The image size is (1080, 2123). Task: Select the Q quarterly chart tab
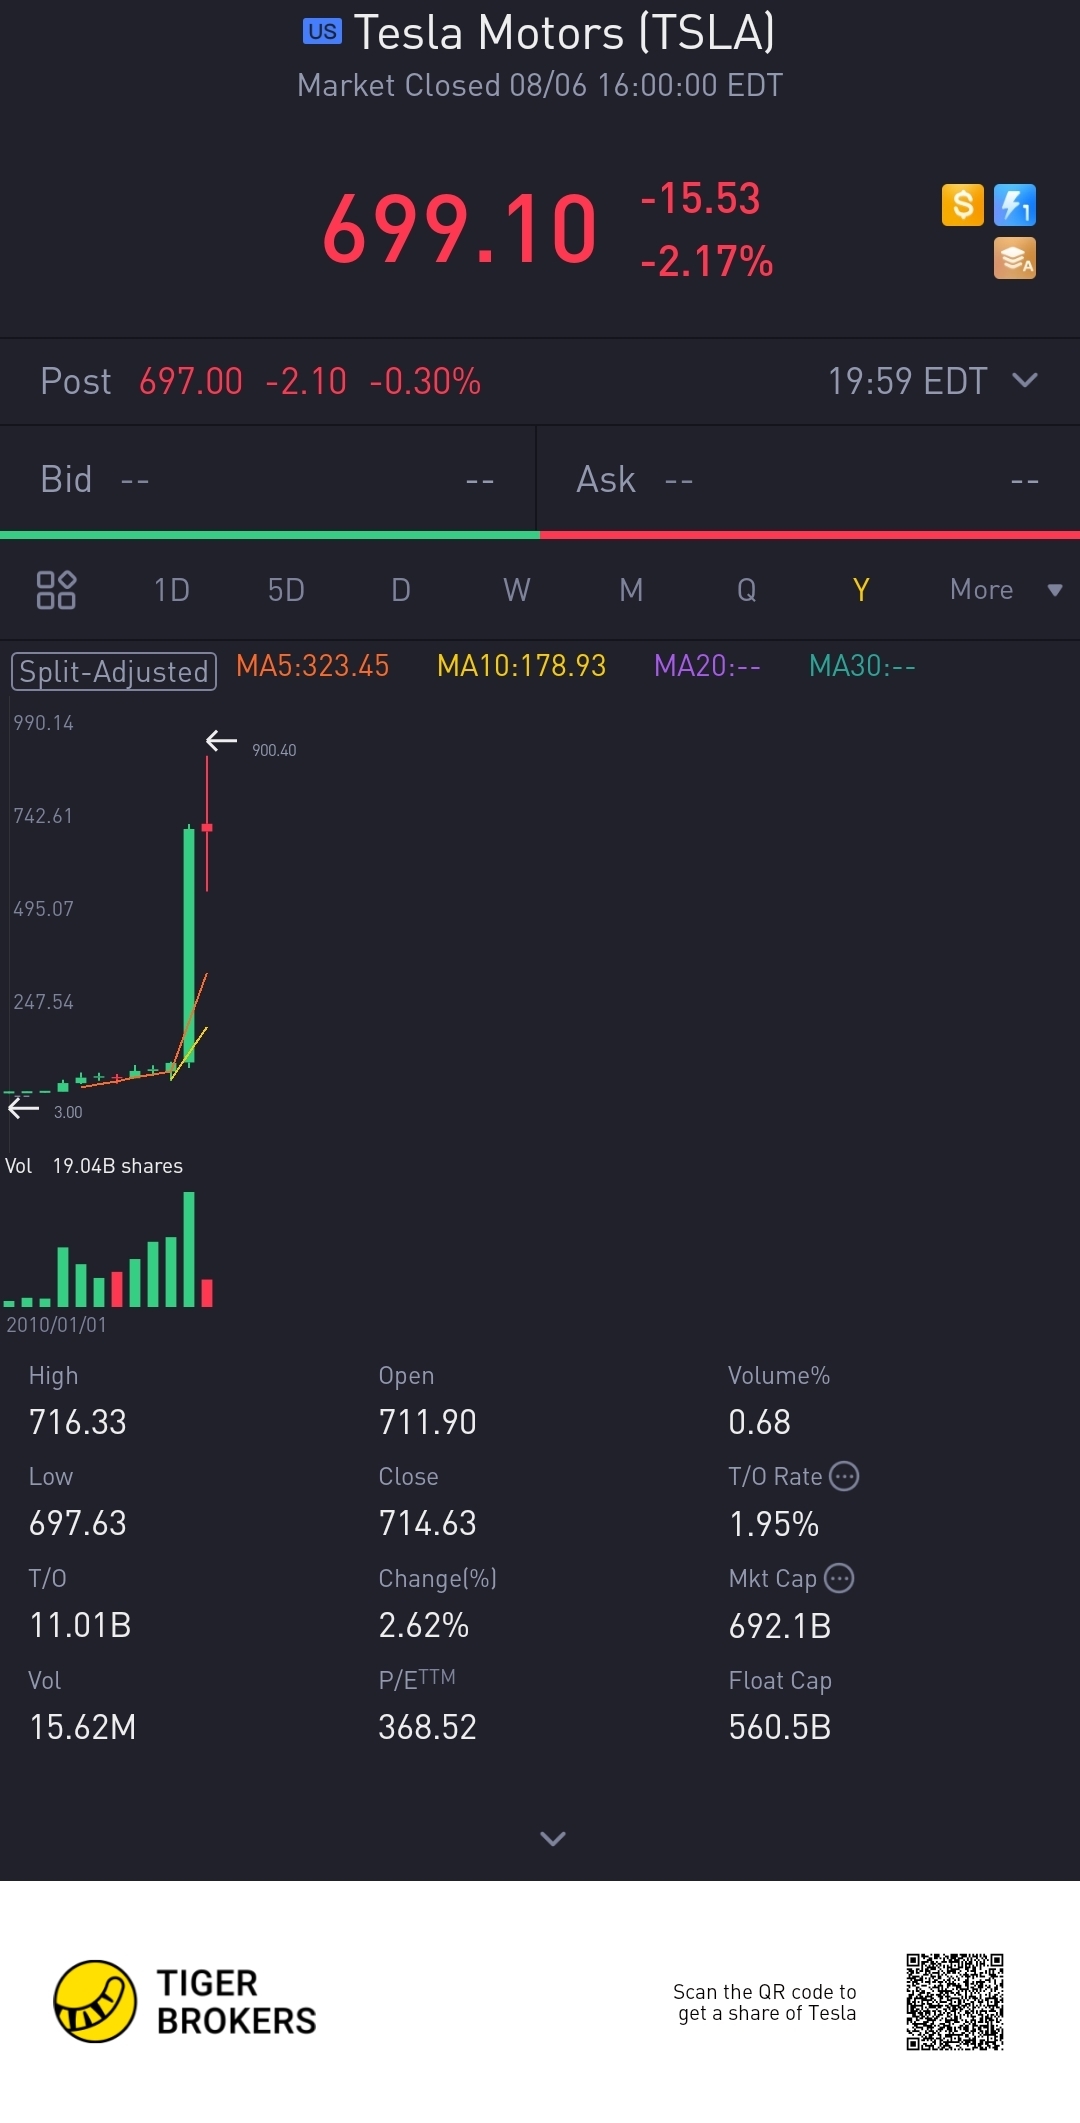747,590
